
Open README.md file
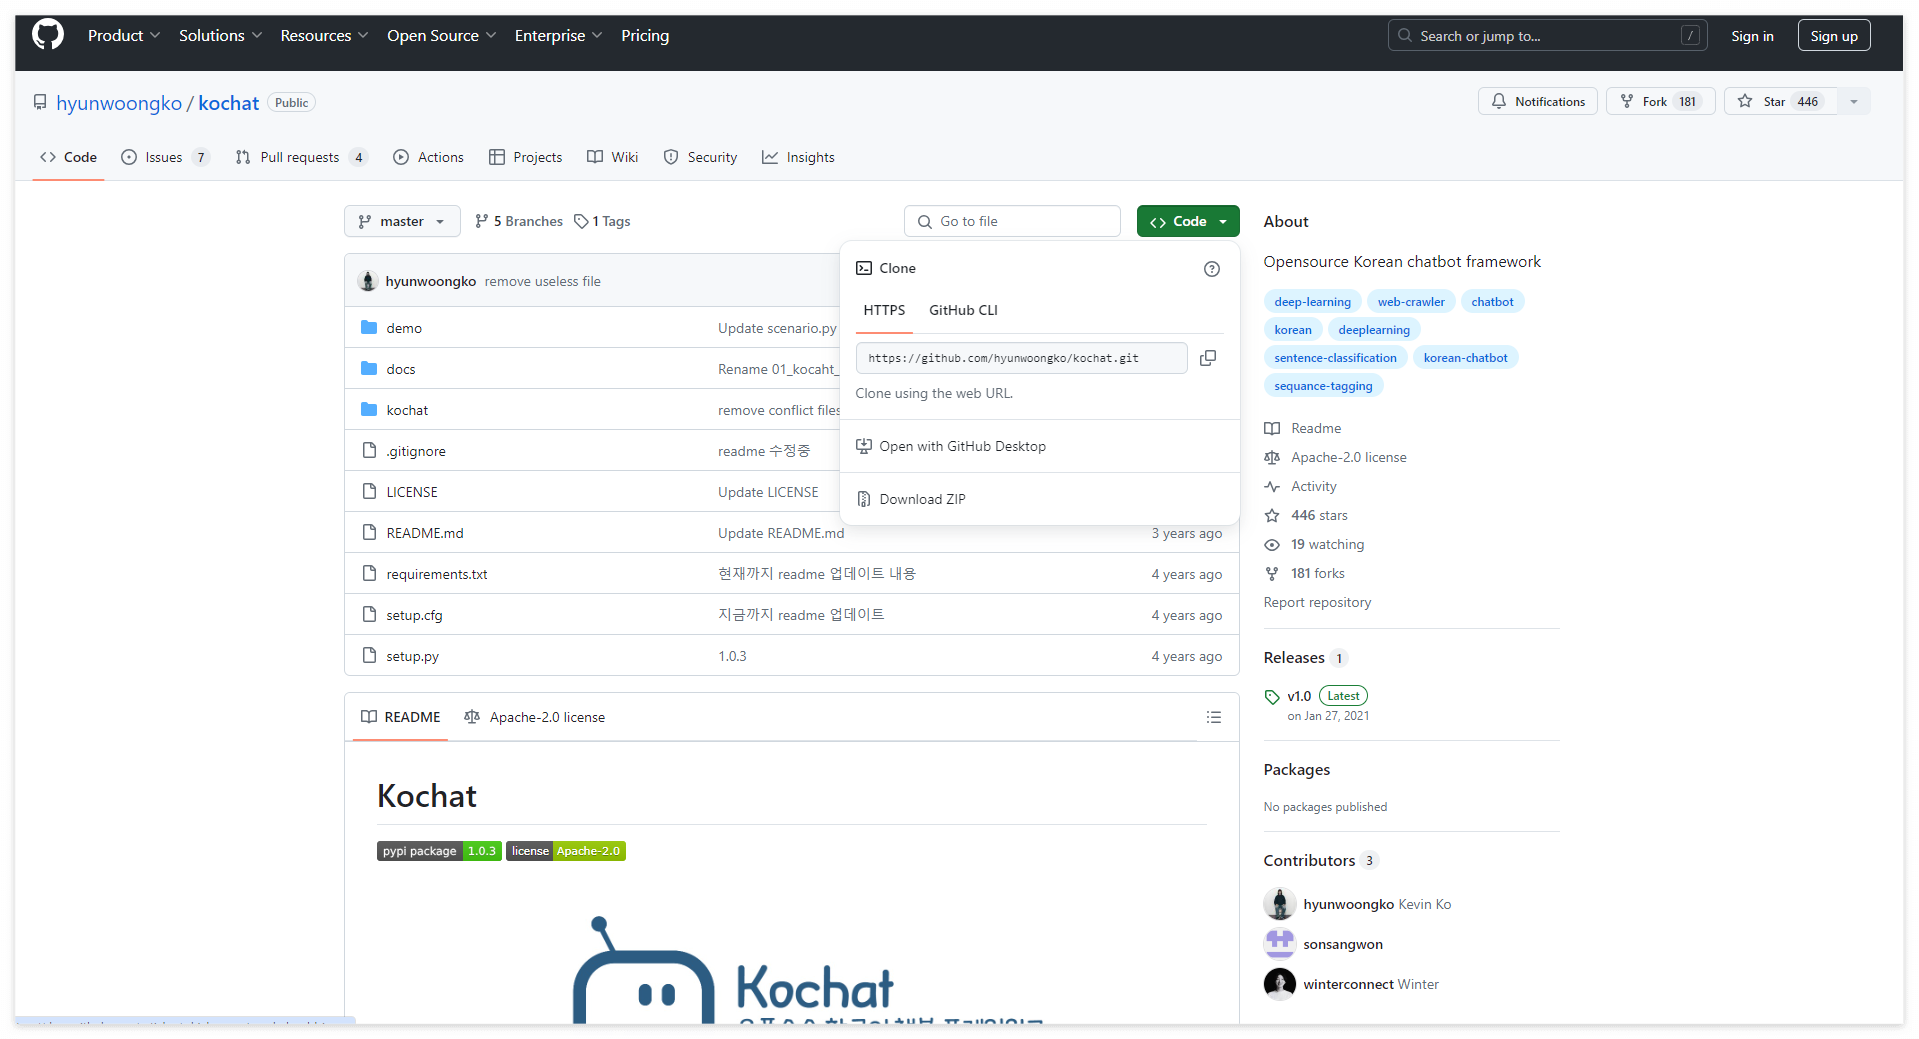point(425,533)
